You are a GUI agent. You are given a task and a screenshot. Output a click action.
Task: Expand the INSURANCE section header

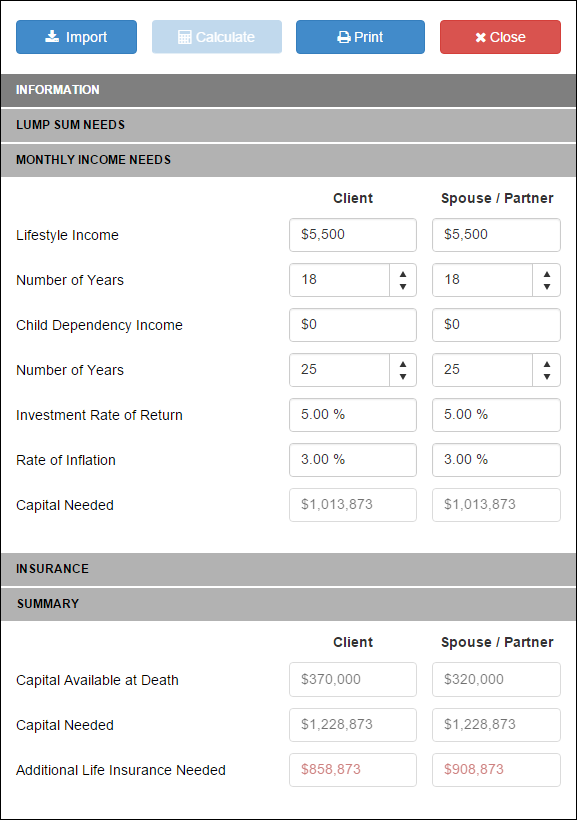(x=288, y=569)
